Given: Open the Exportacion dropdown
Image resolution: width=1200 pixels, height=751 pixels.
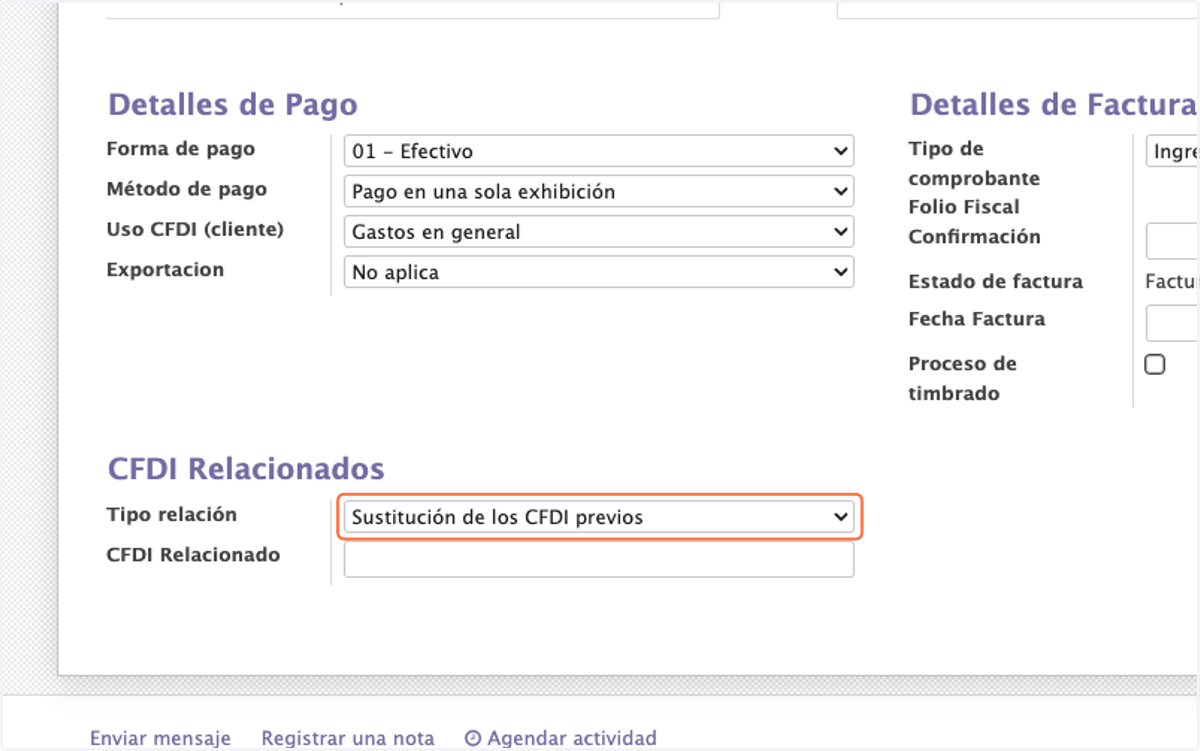Looking at the screenshot, I should pos(598,272).
